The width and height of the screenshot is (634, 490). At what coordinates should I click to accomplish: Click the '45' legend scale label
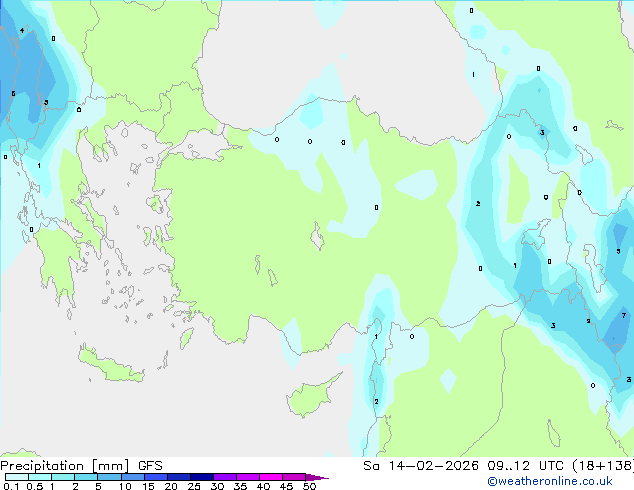pyautogui.click(x=286, y=486)
